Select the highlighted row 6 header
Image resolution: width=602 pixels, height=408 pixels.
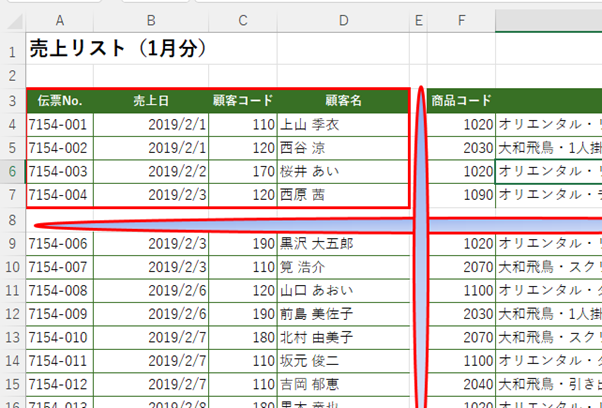coord(12,171)
